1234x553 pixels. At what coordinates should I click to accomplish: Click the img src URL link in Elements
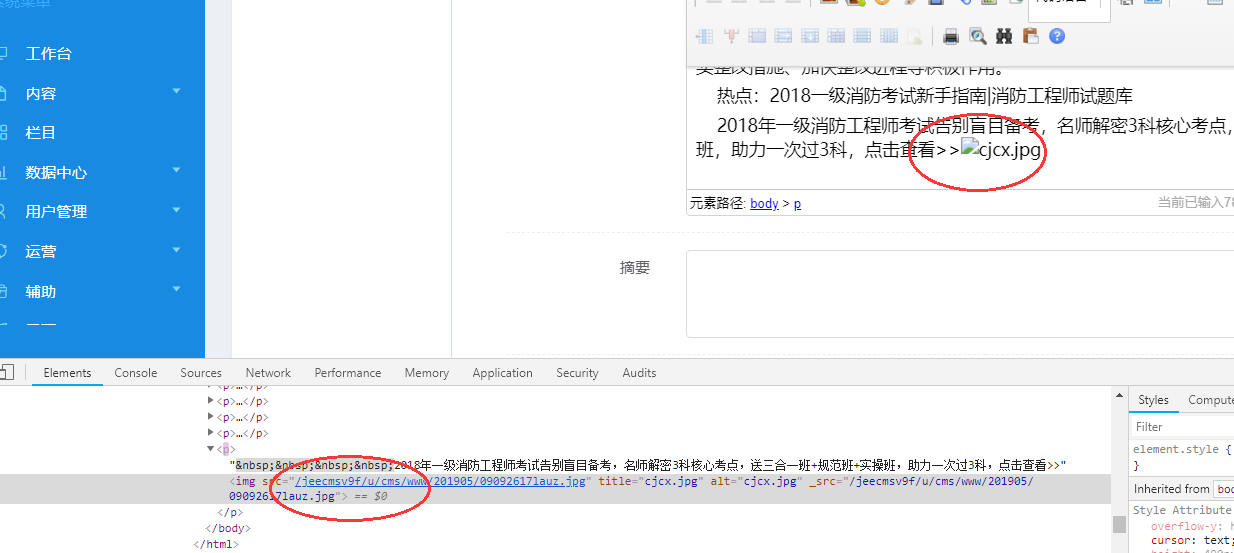(439, 481)
